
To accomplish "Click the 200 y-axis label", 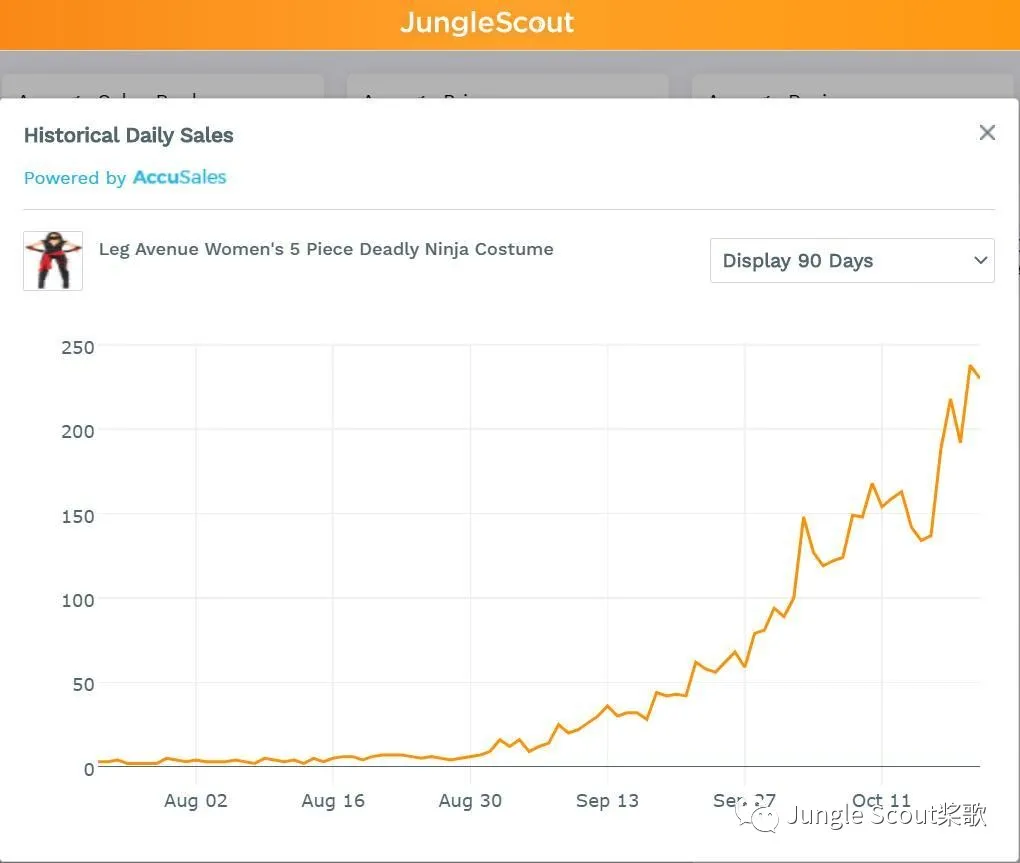I will click(78, 431).
